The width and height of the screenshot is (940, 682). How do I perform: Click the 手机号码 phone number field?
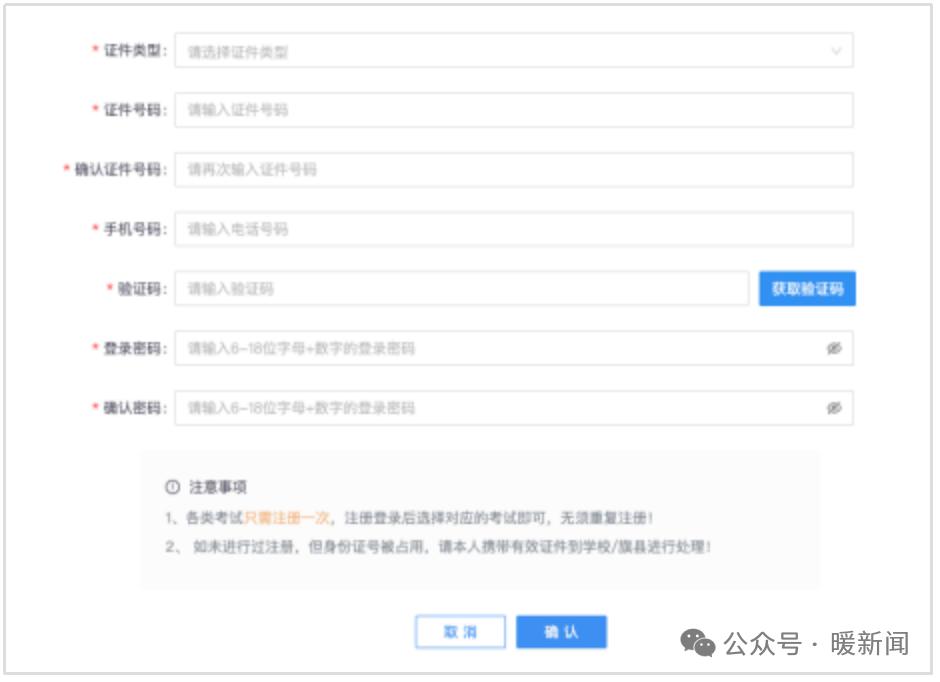(x=515, y=229)
